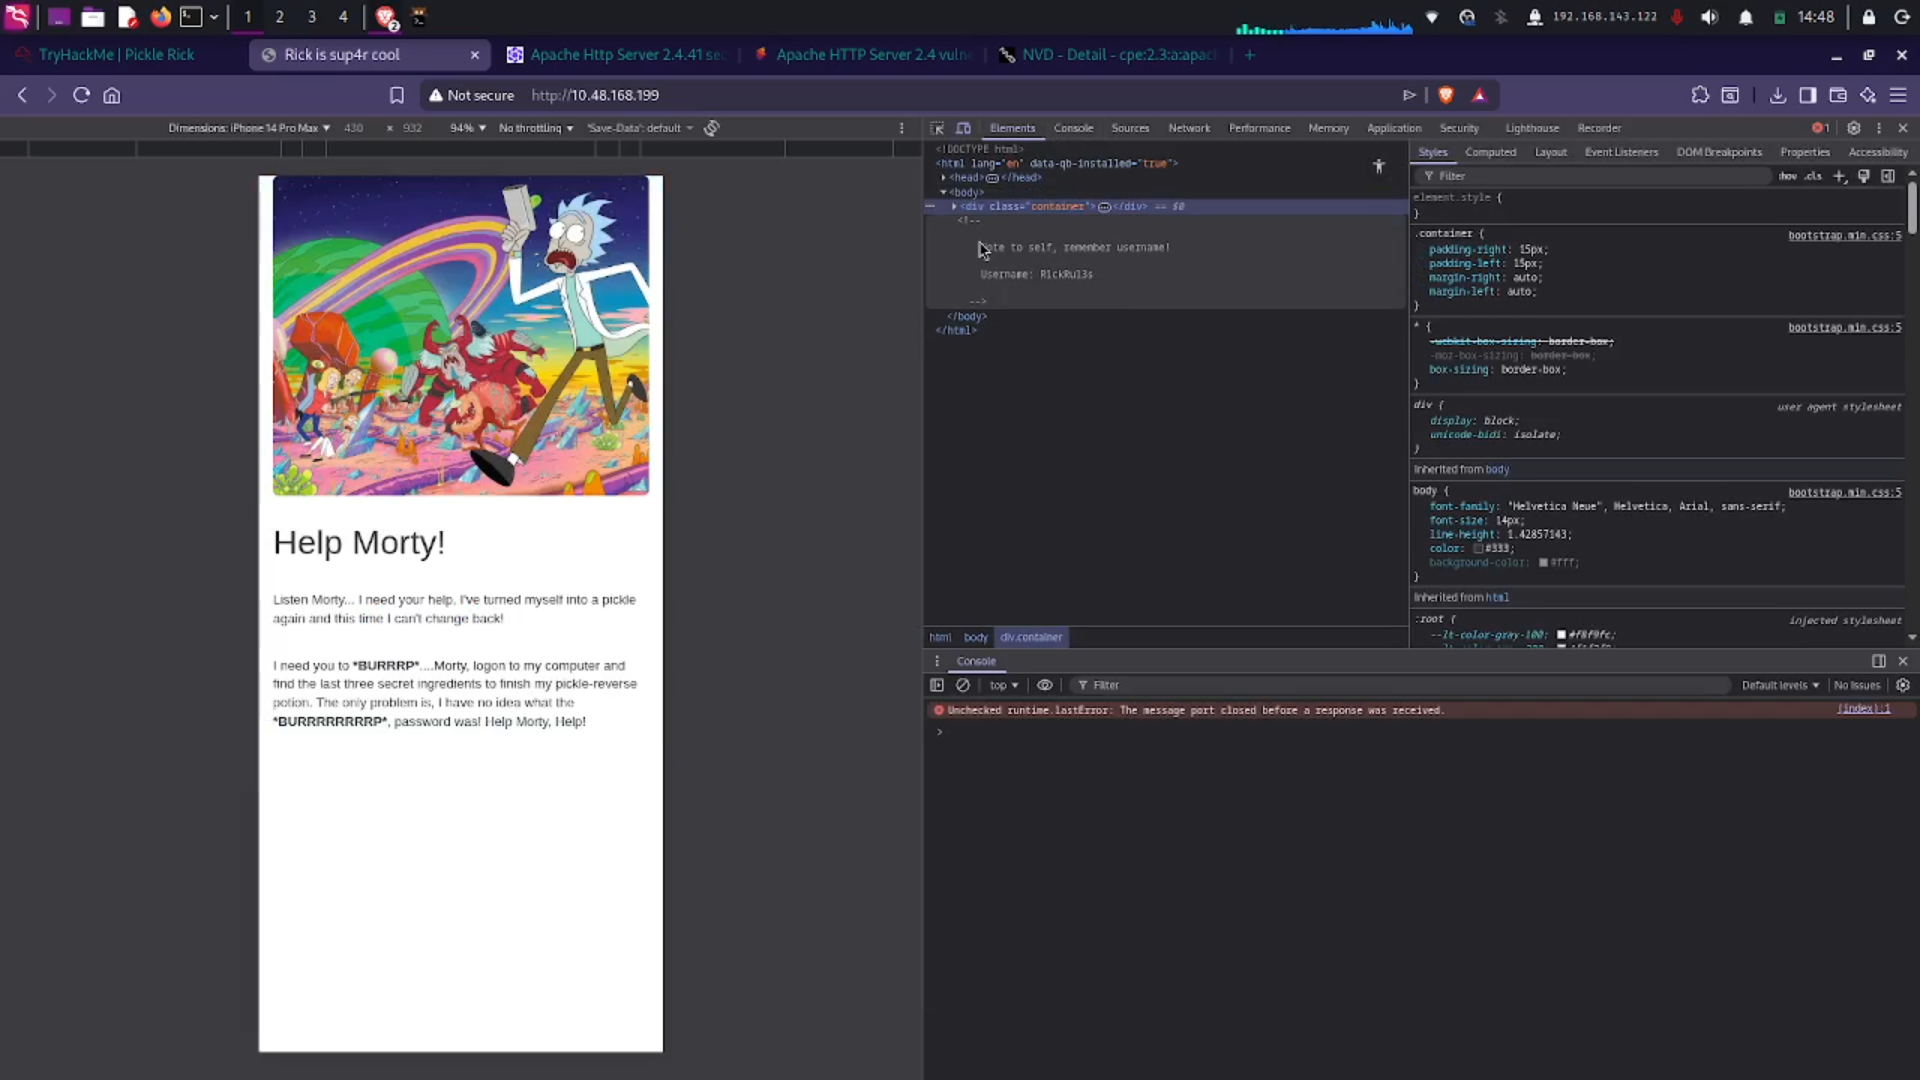Add a new style rule with plus icon

[x=1839, y=176]
